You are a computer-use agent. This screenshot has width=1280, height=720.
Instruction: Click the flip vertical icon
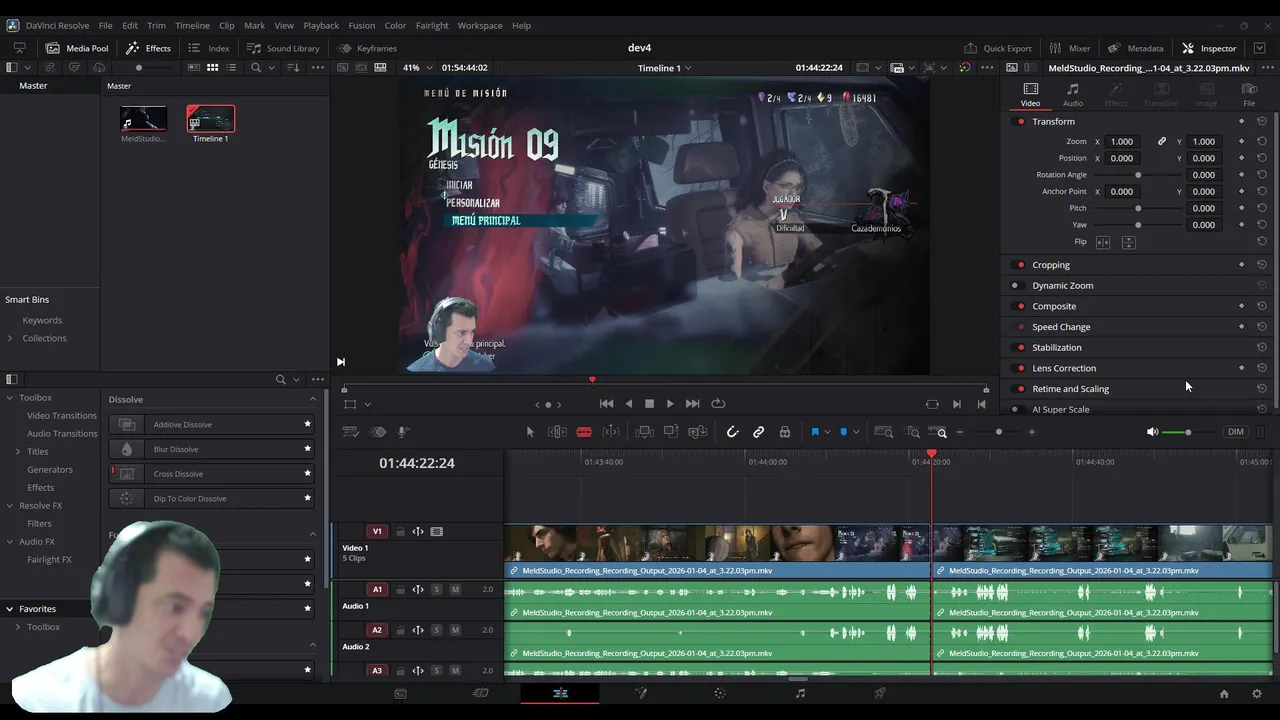[1128, 242]
